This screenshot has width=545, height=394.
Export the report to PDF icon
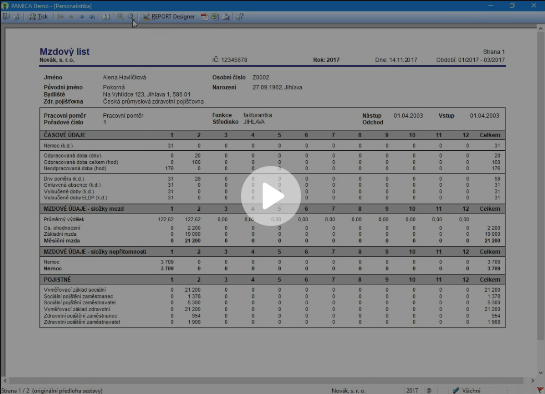point(204,17)
